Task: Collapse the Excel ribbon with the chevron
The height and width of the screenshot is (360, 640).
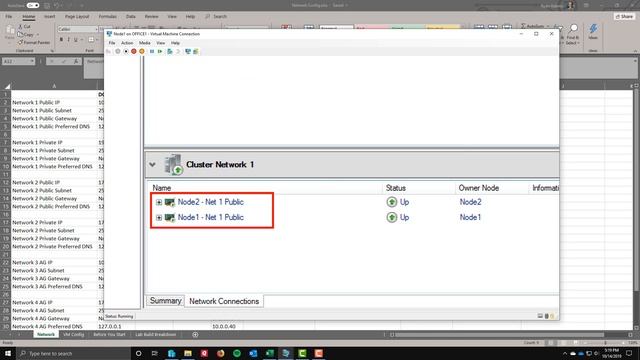Action: click(635, 51)
